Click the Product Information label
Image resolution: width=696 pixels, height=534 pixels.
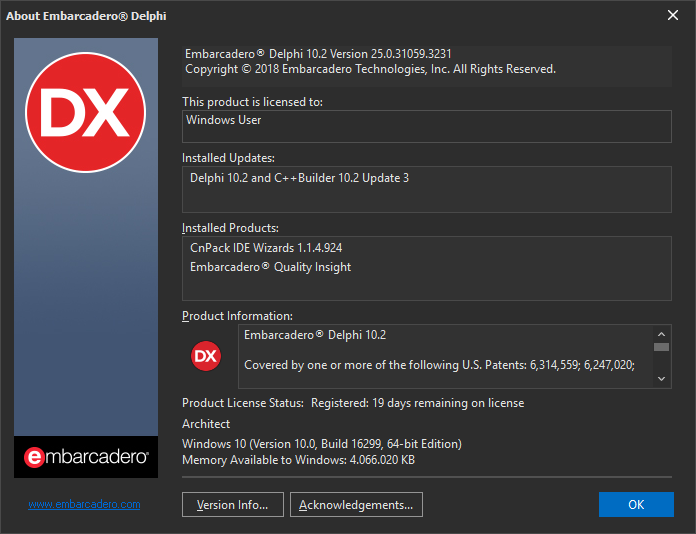click(x=237, y=316)
